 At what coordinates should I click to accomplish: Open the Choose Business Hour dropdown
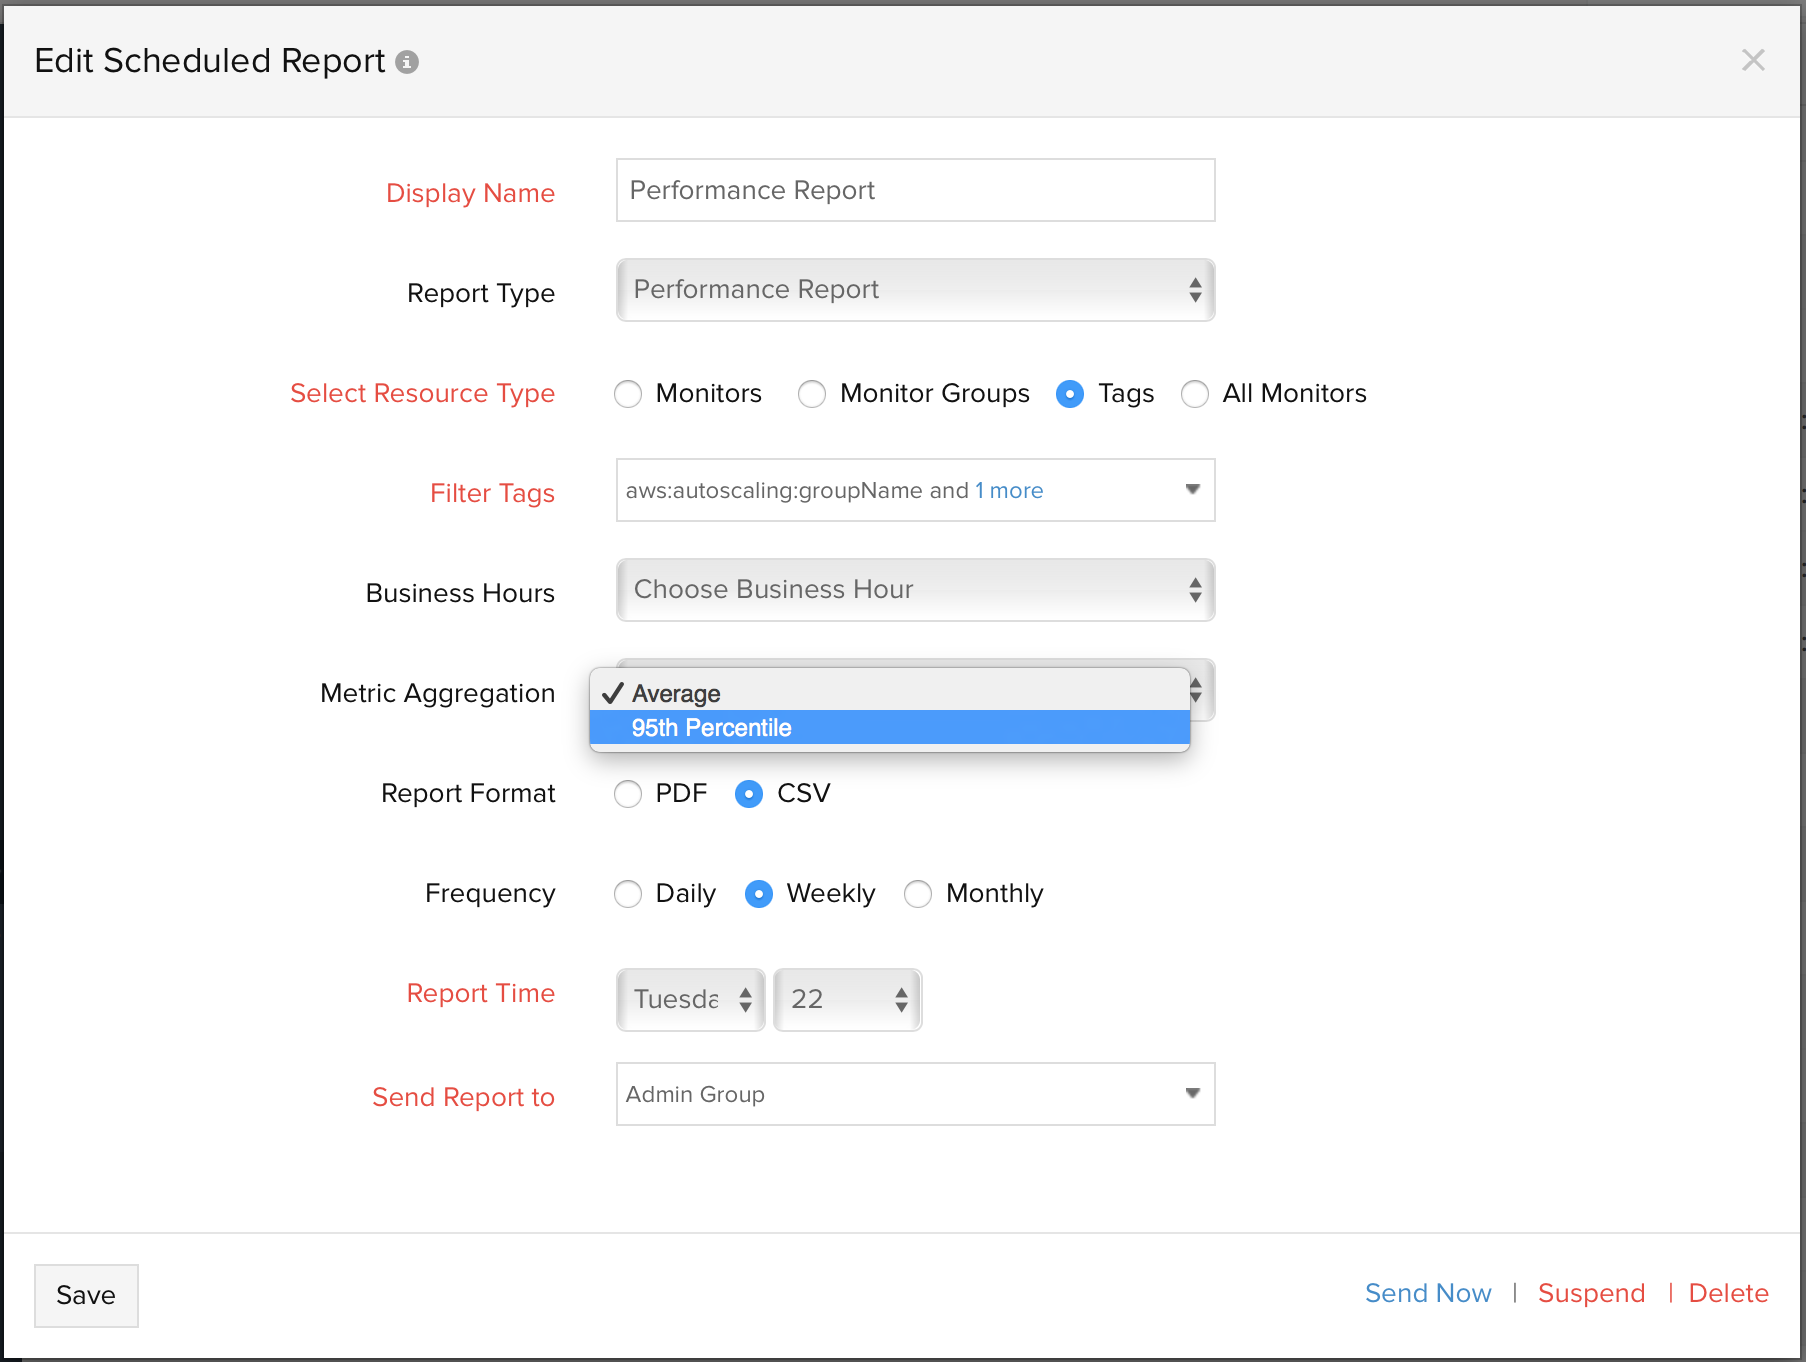pos(915,590)
